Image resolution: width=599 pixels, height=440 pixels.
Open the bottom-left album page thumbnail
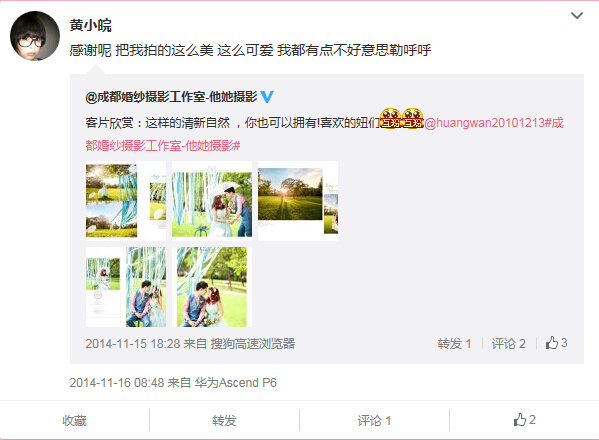coord(126,287)
